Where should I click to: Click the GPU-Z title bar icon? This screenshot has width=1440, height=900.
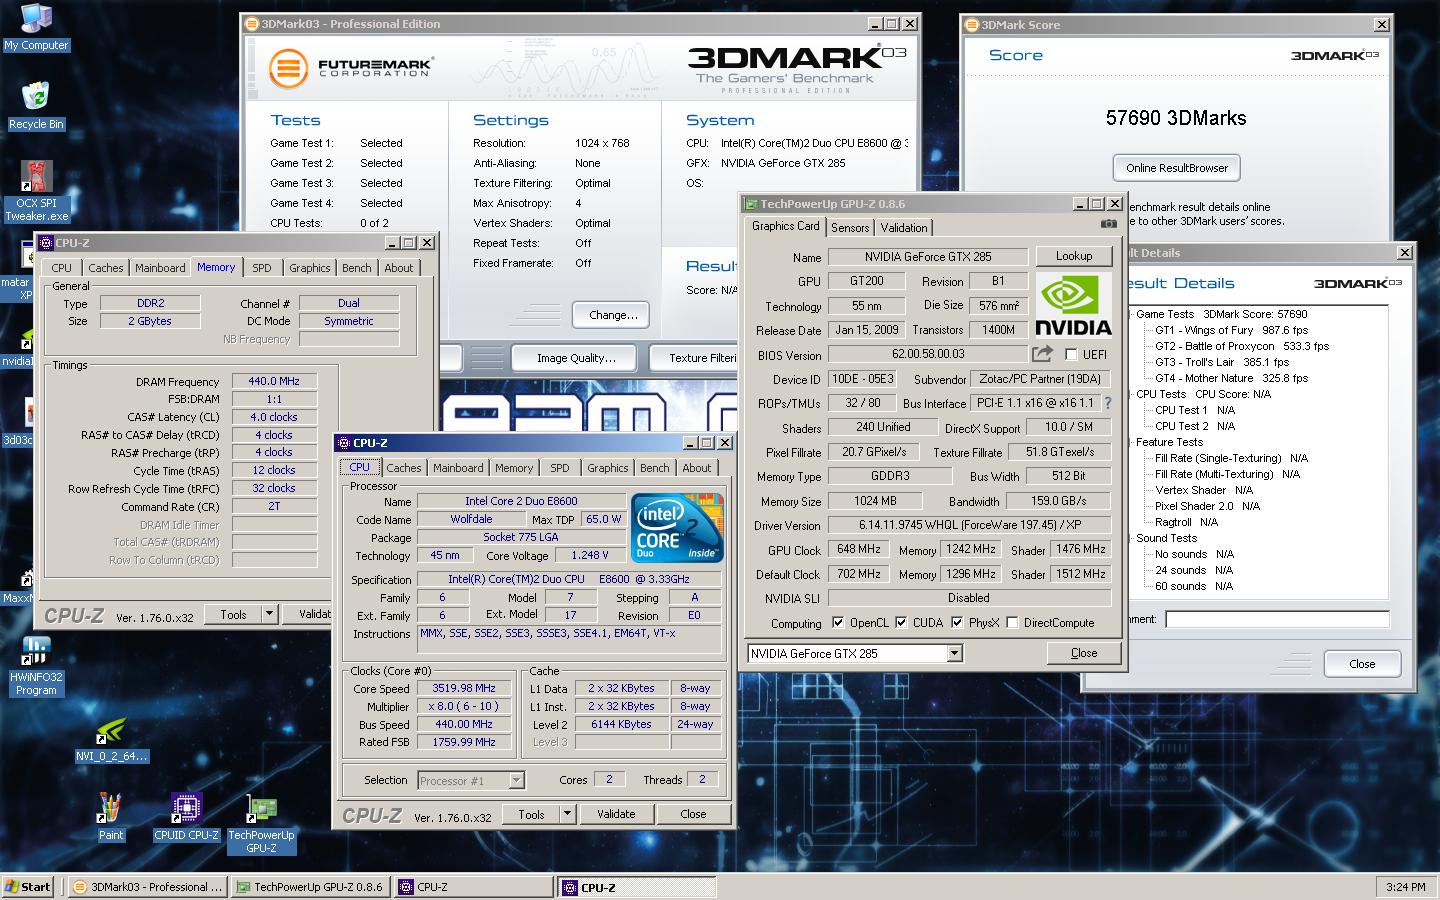coord(751,204)
